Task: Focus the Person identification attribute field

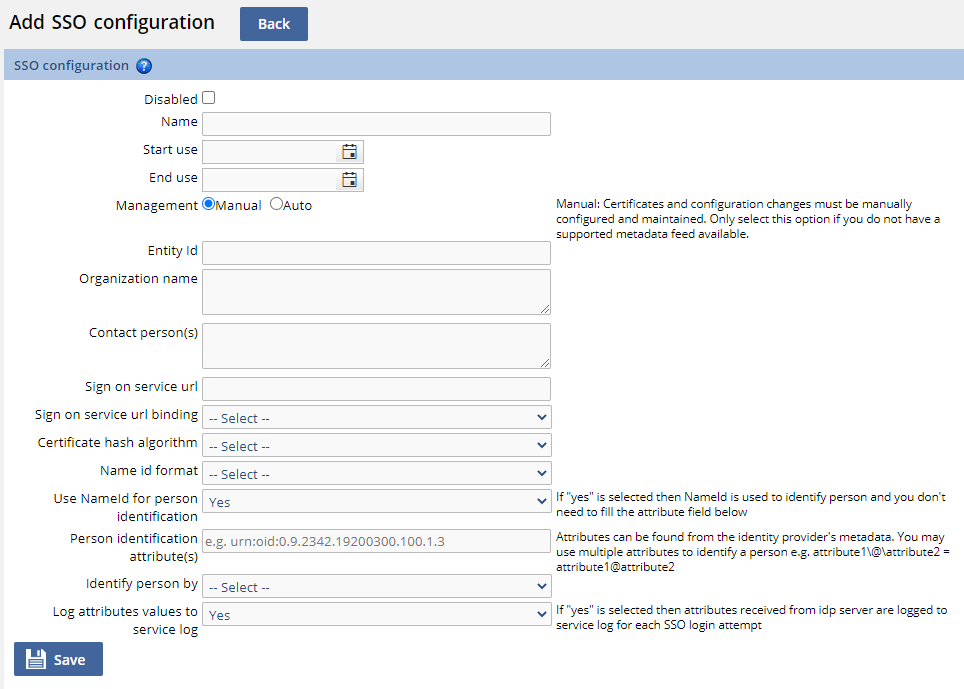Action: pos(376,540)
